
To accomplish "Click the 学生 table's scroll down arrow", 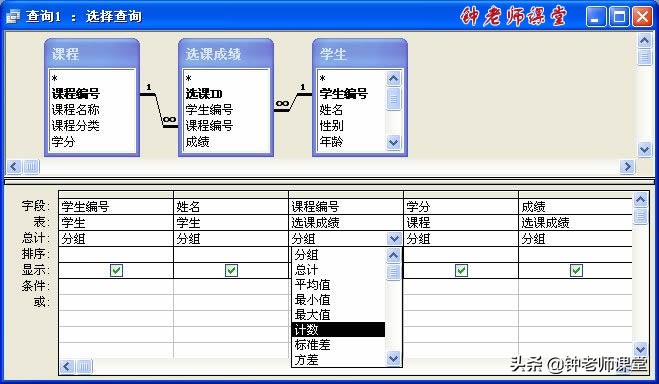I will tap(393, 142).
